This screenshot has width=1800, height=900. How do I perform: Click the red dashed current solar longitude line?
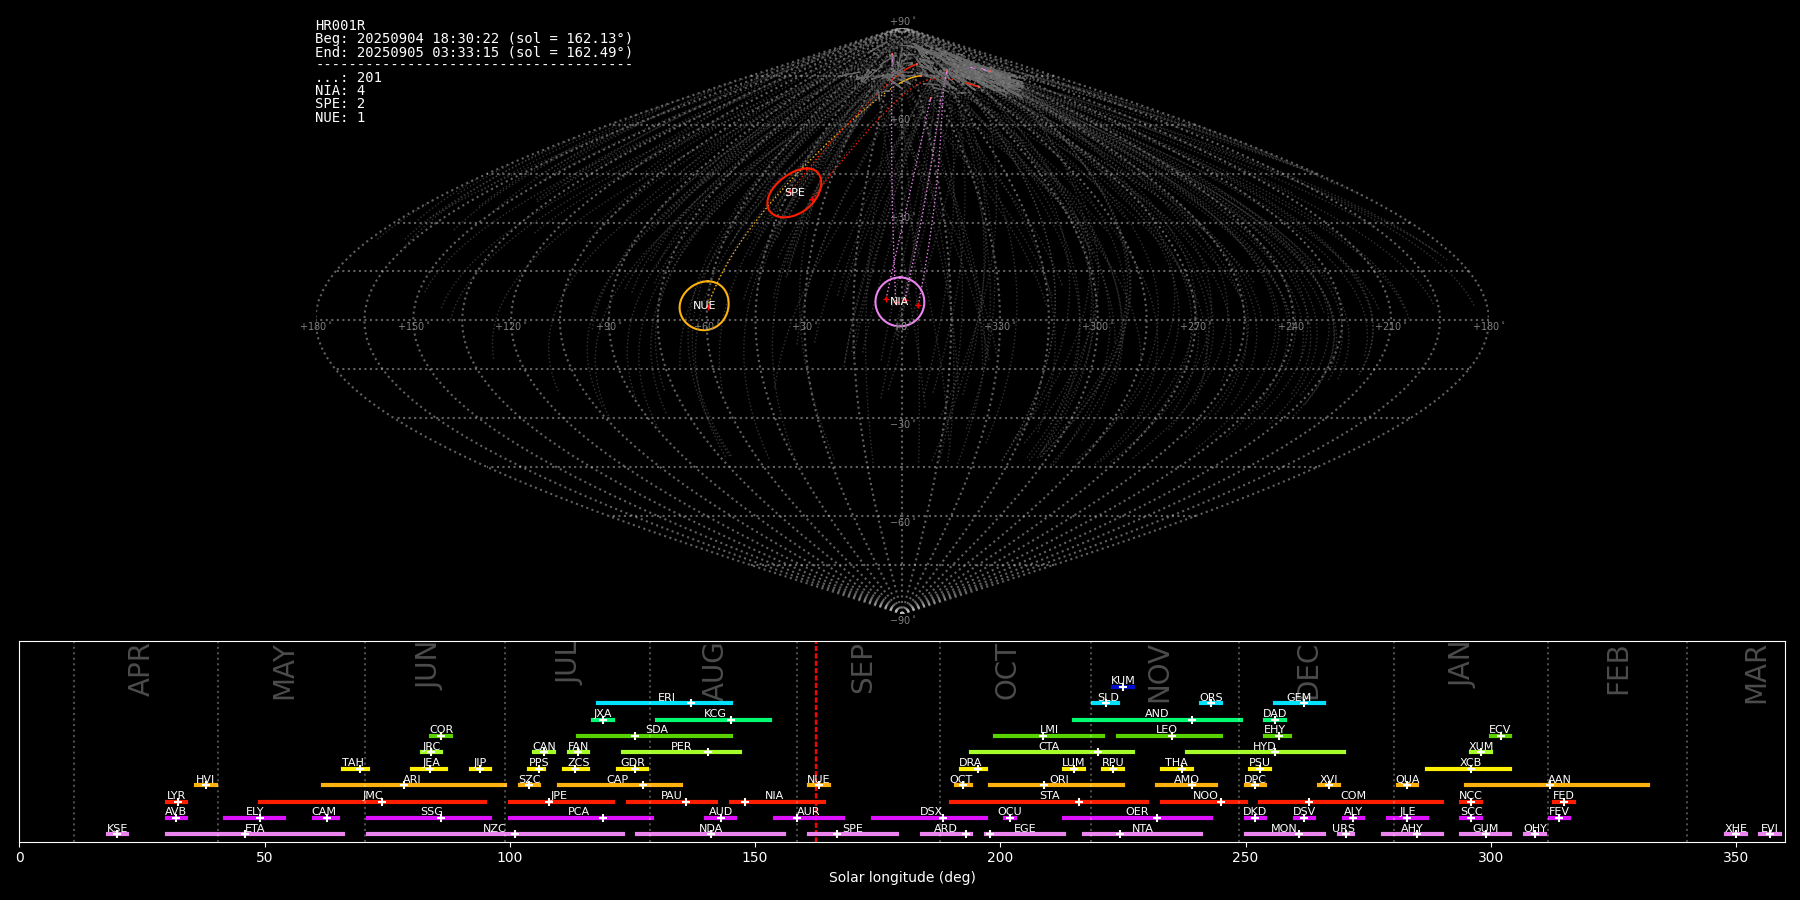[816, 741]
